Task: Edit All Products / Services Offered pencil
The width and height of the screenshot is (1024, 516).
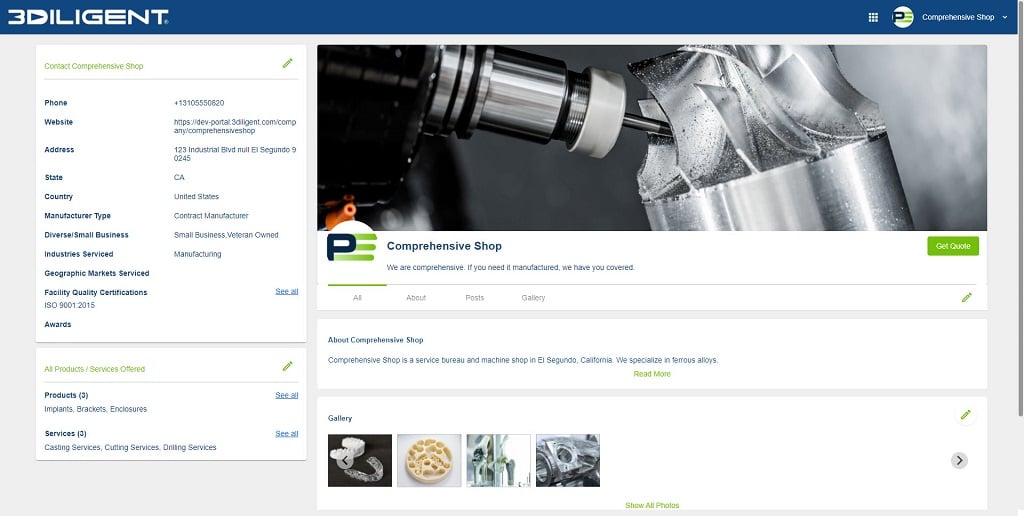Action: (287, 367)
